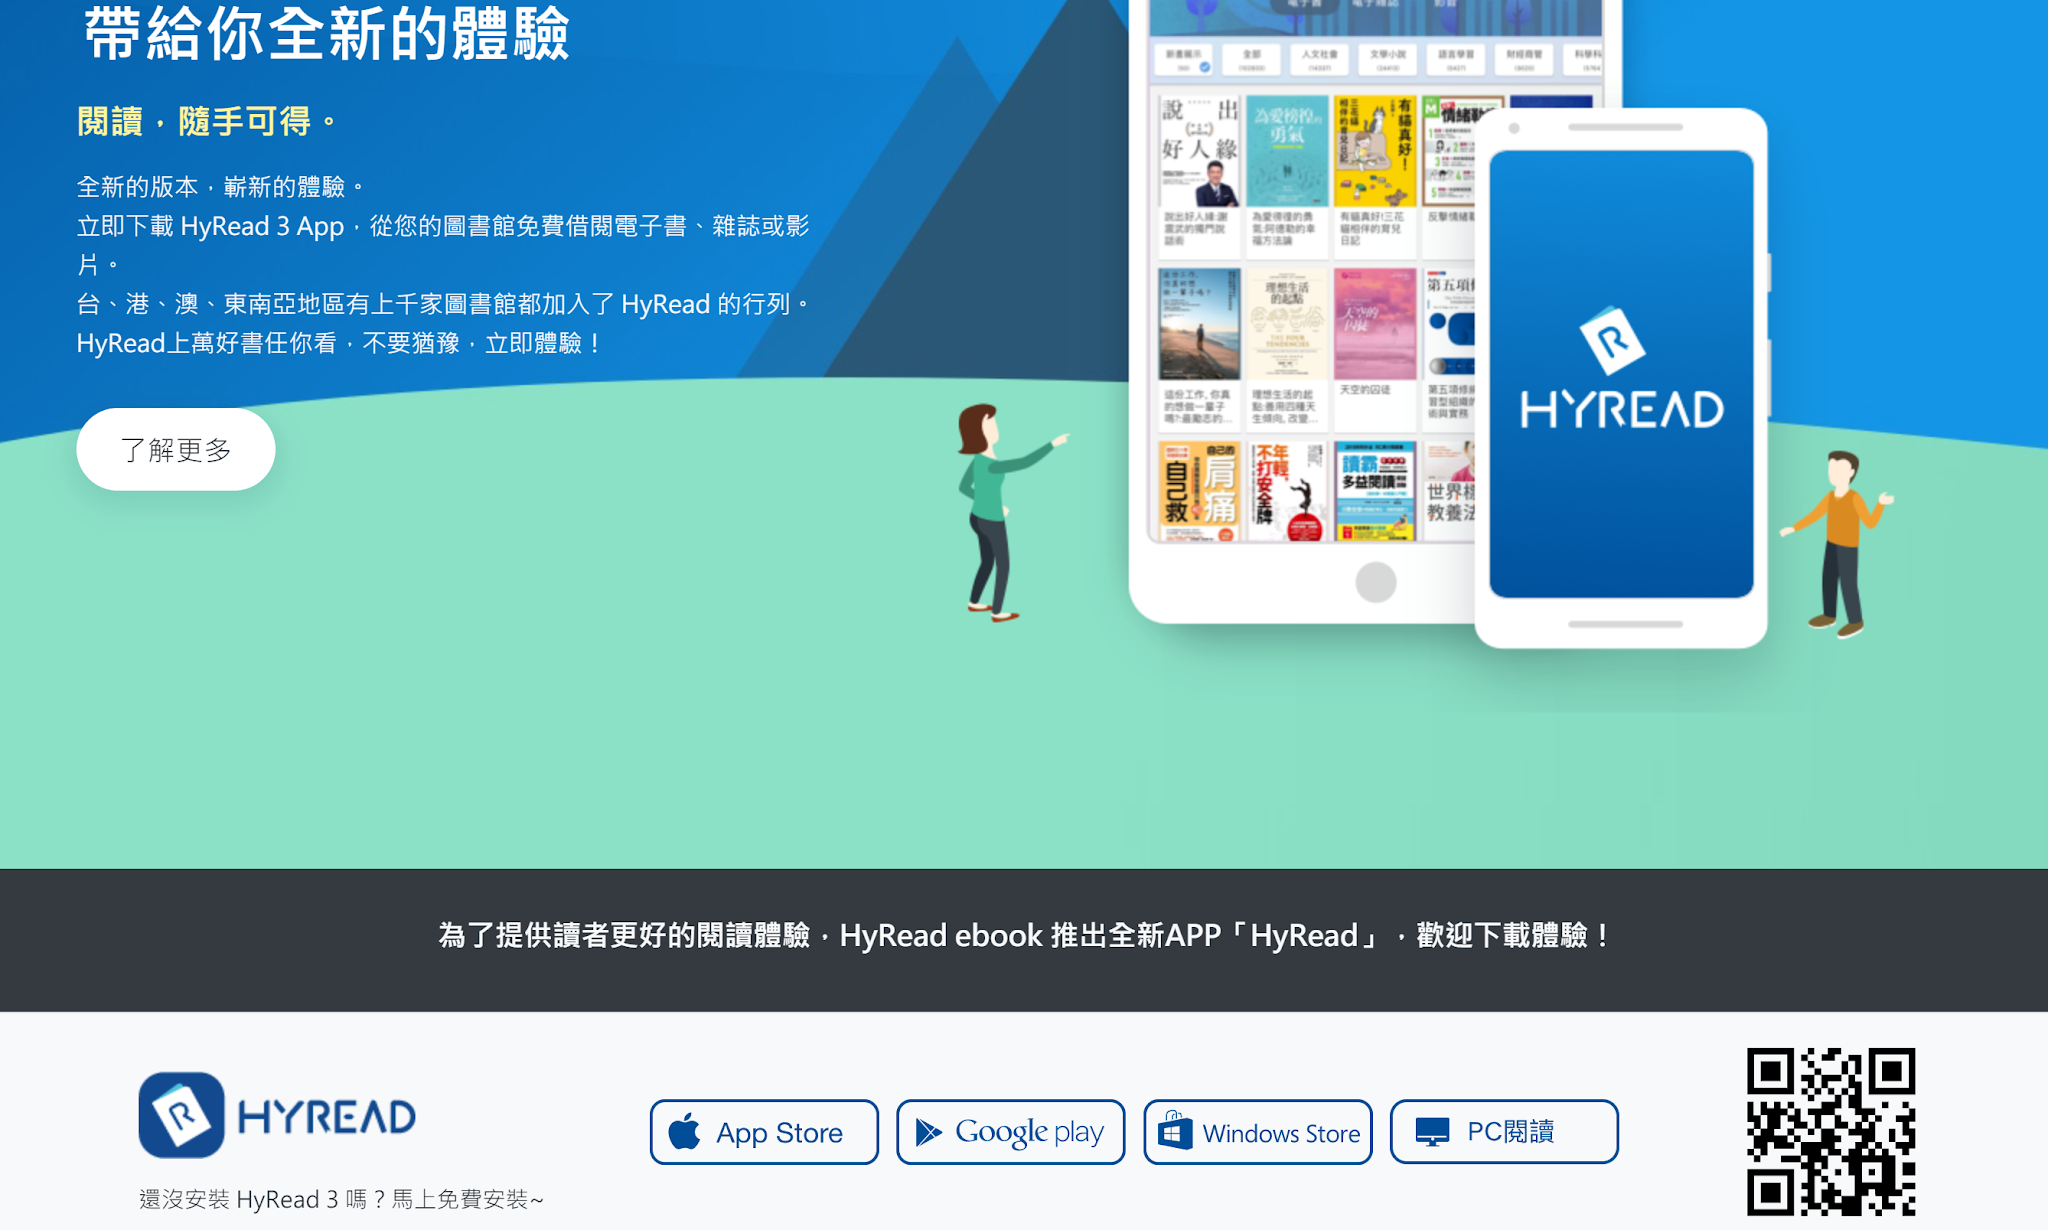
Task: Open the 影音 tab on the tablet mockup
Action: pyautogui.click(x=1444, y=5)
